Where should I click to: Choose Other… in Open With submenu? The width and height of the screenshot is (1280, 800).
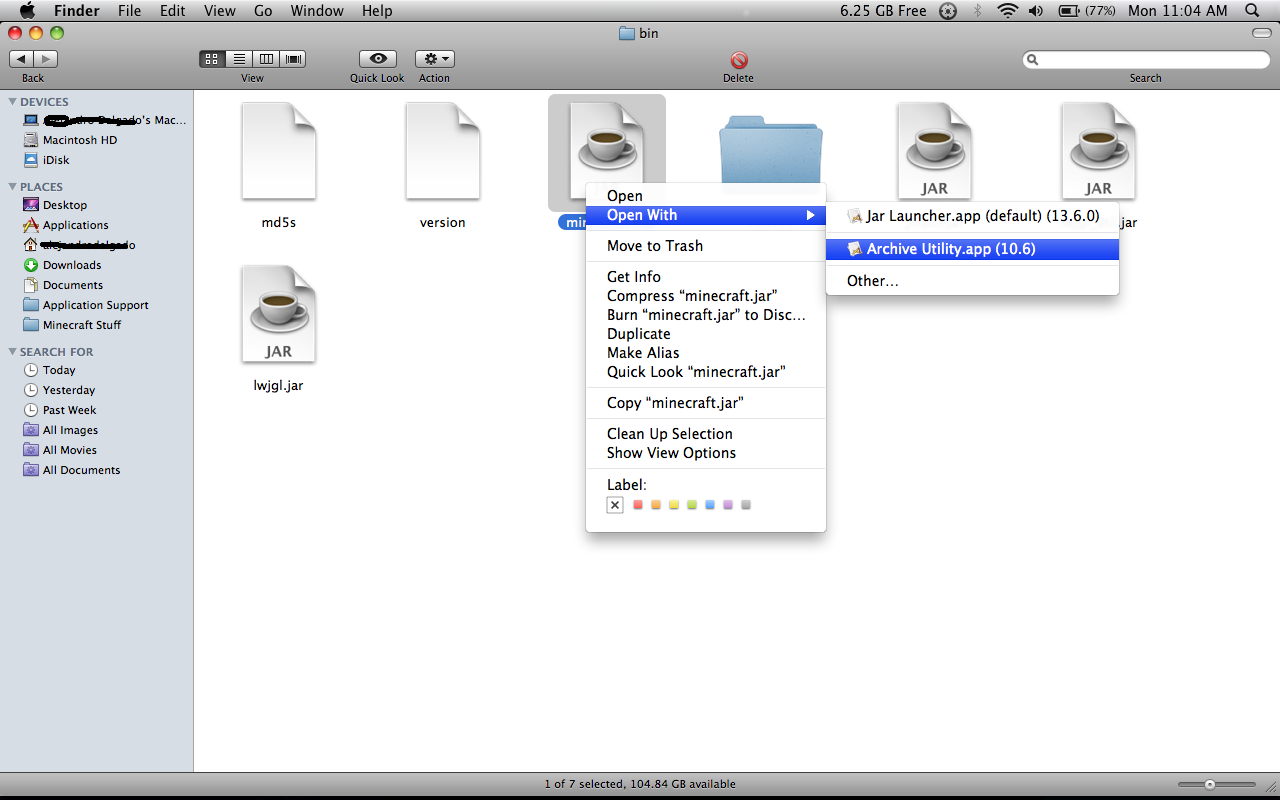click(x=972, y=281)
